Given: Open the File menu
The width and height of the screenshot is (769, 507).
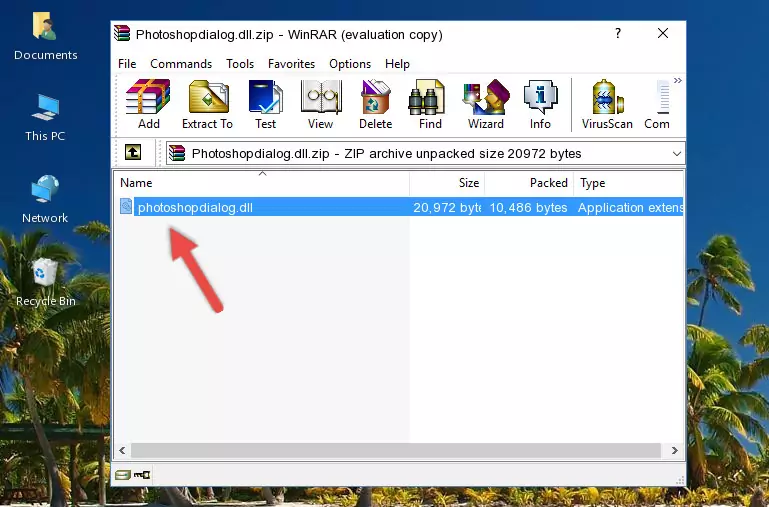Looking at the screenshot, I should [127, 64].
